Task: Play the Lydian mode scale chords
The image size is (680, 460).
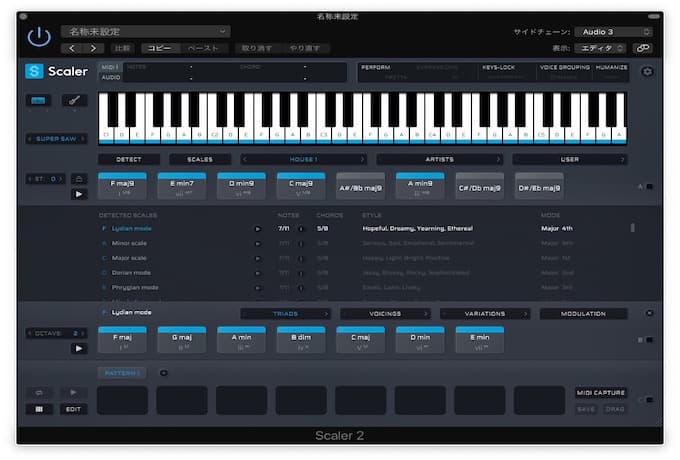Action: pyautogui.click(x=79, y=348)
